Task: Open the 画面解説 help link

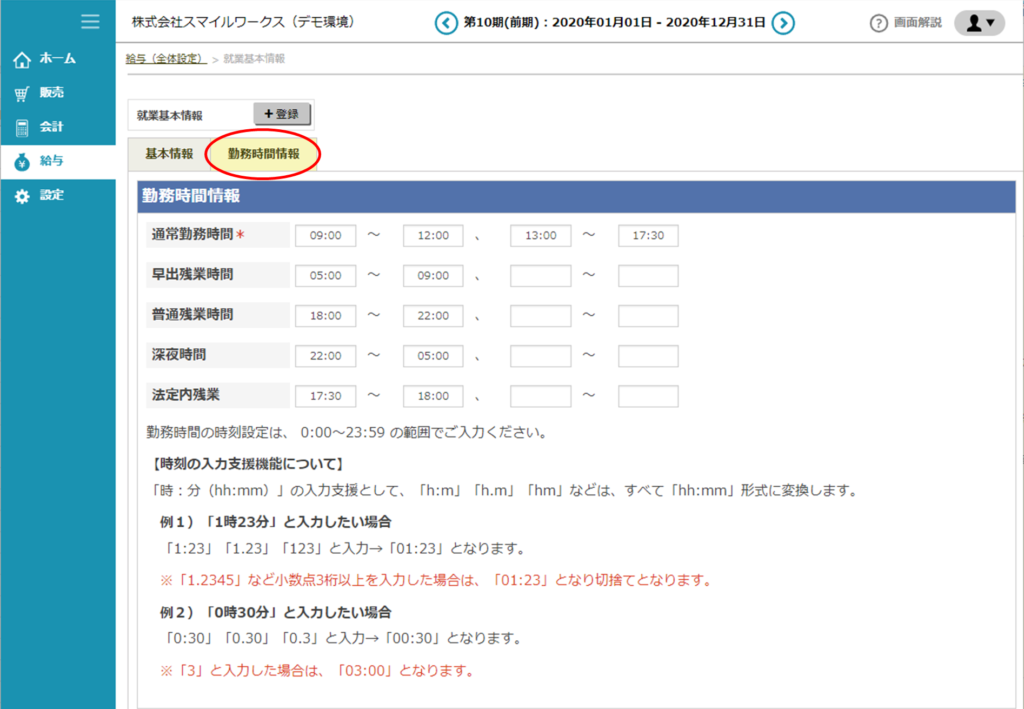Action: 918,23
